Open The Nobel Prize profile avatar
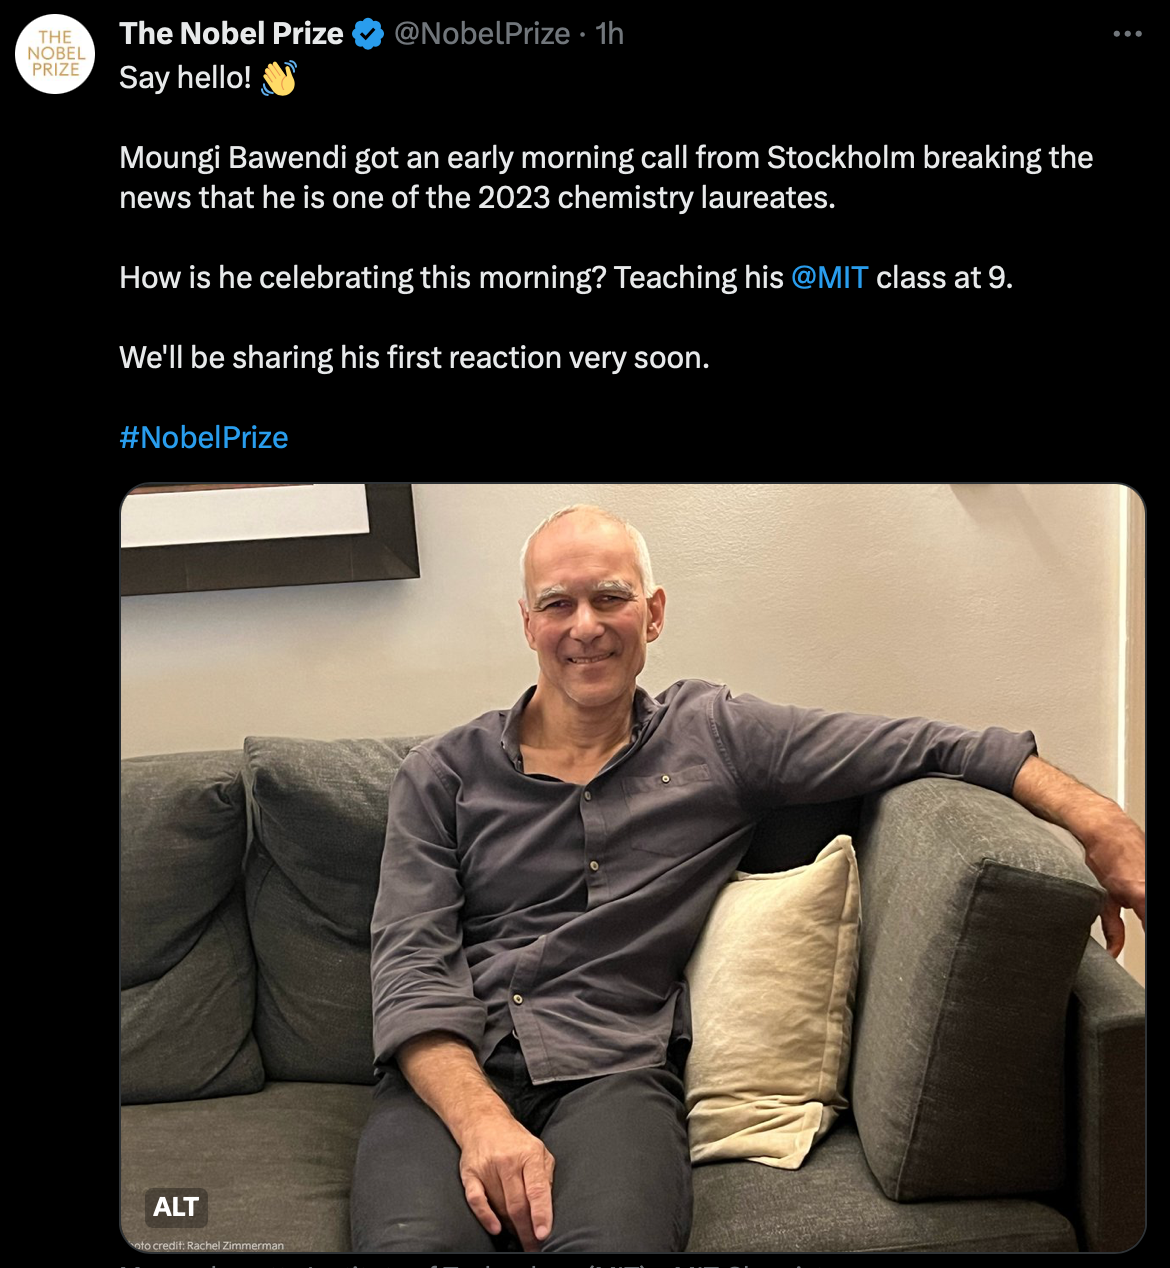The height and width of the screenshot is (1268, 1170). click(x=56, y=55)
